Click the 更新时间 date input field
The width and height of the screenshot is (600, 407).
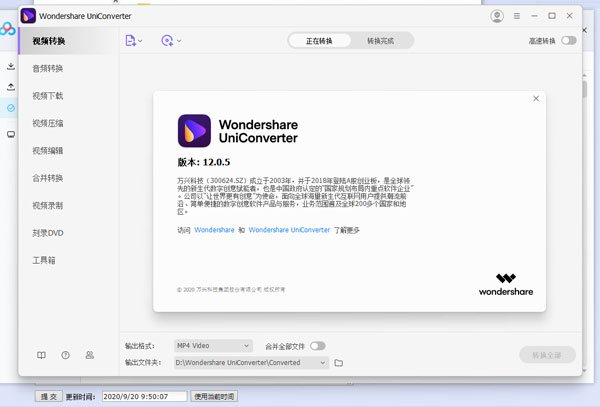(x=145, y=397)
